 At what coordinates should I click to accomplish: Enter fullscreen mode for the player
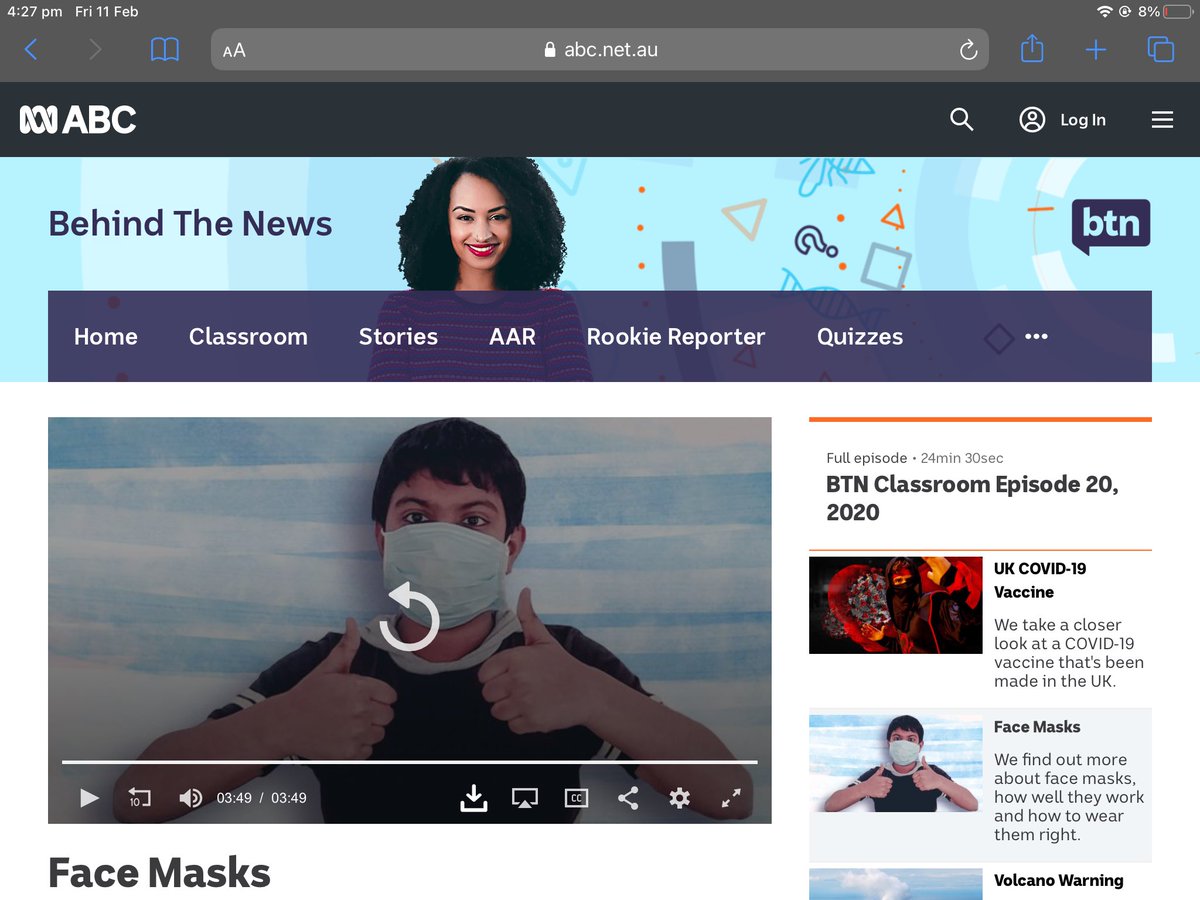coord(731,798)
